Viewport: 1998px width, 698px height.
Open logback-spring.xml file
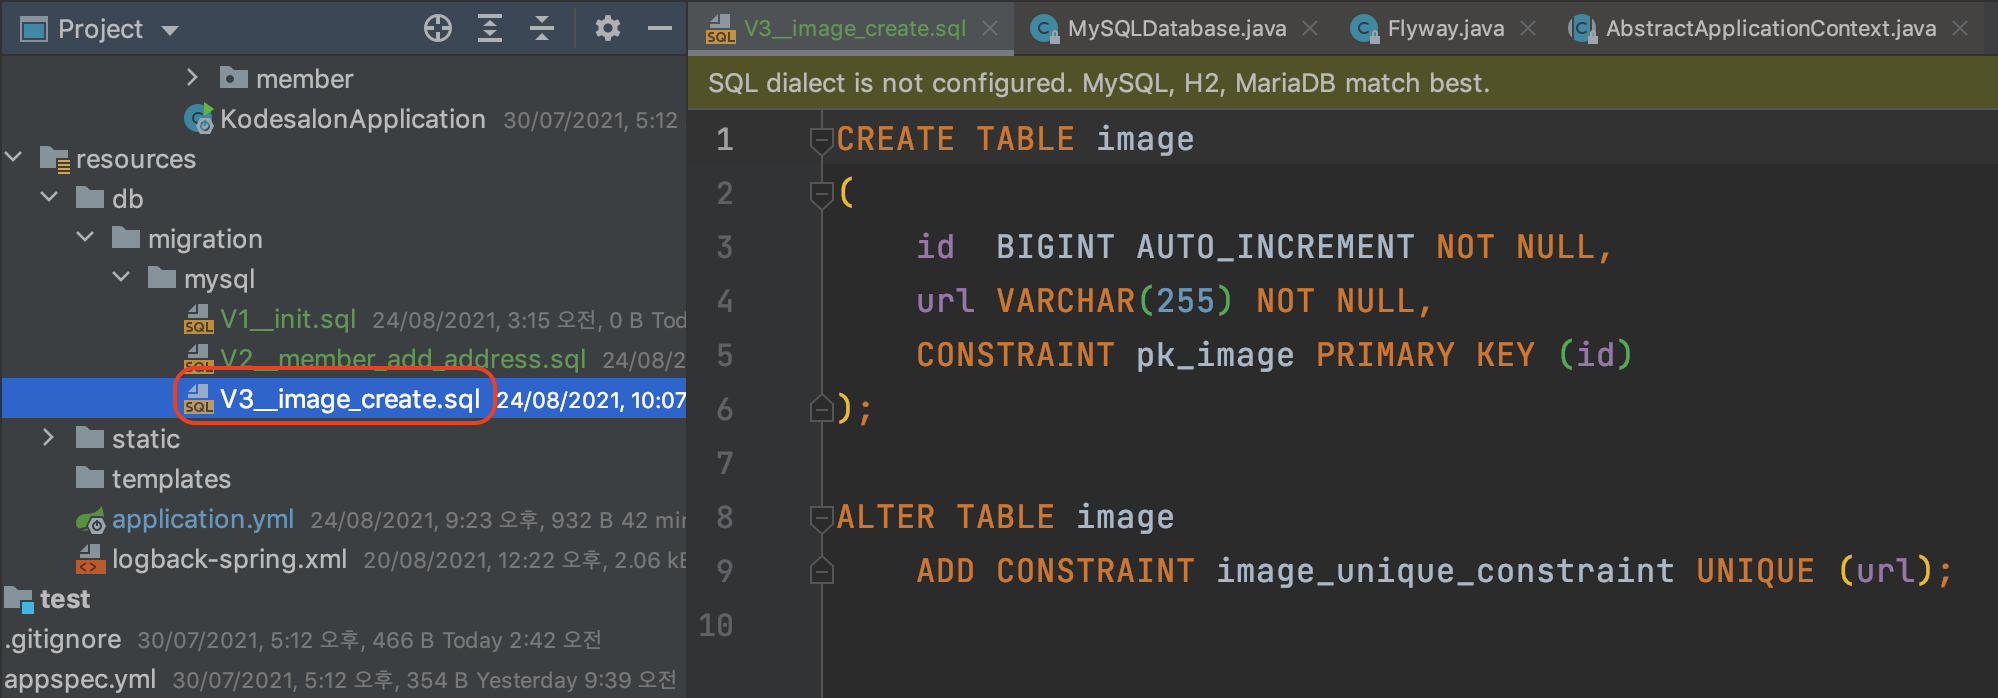pyautogui.click(x=229, y=559)
